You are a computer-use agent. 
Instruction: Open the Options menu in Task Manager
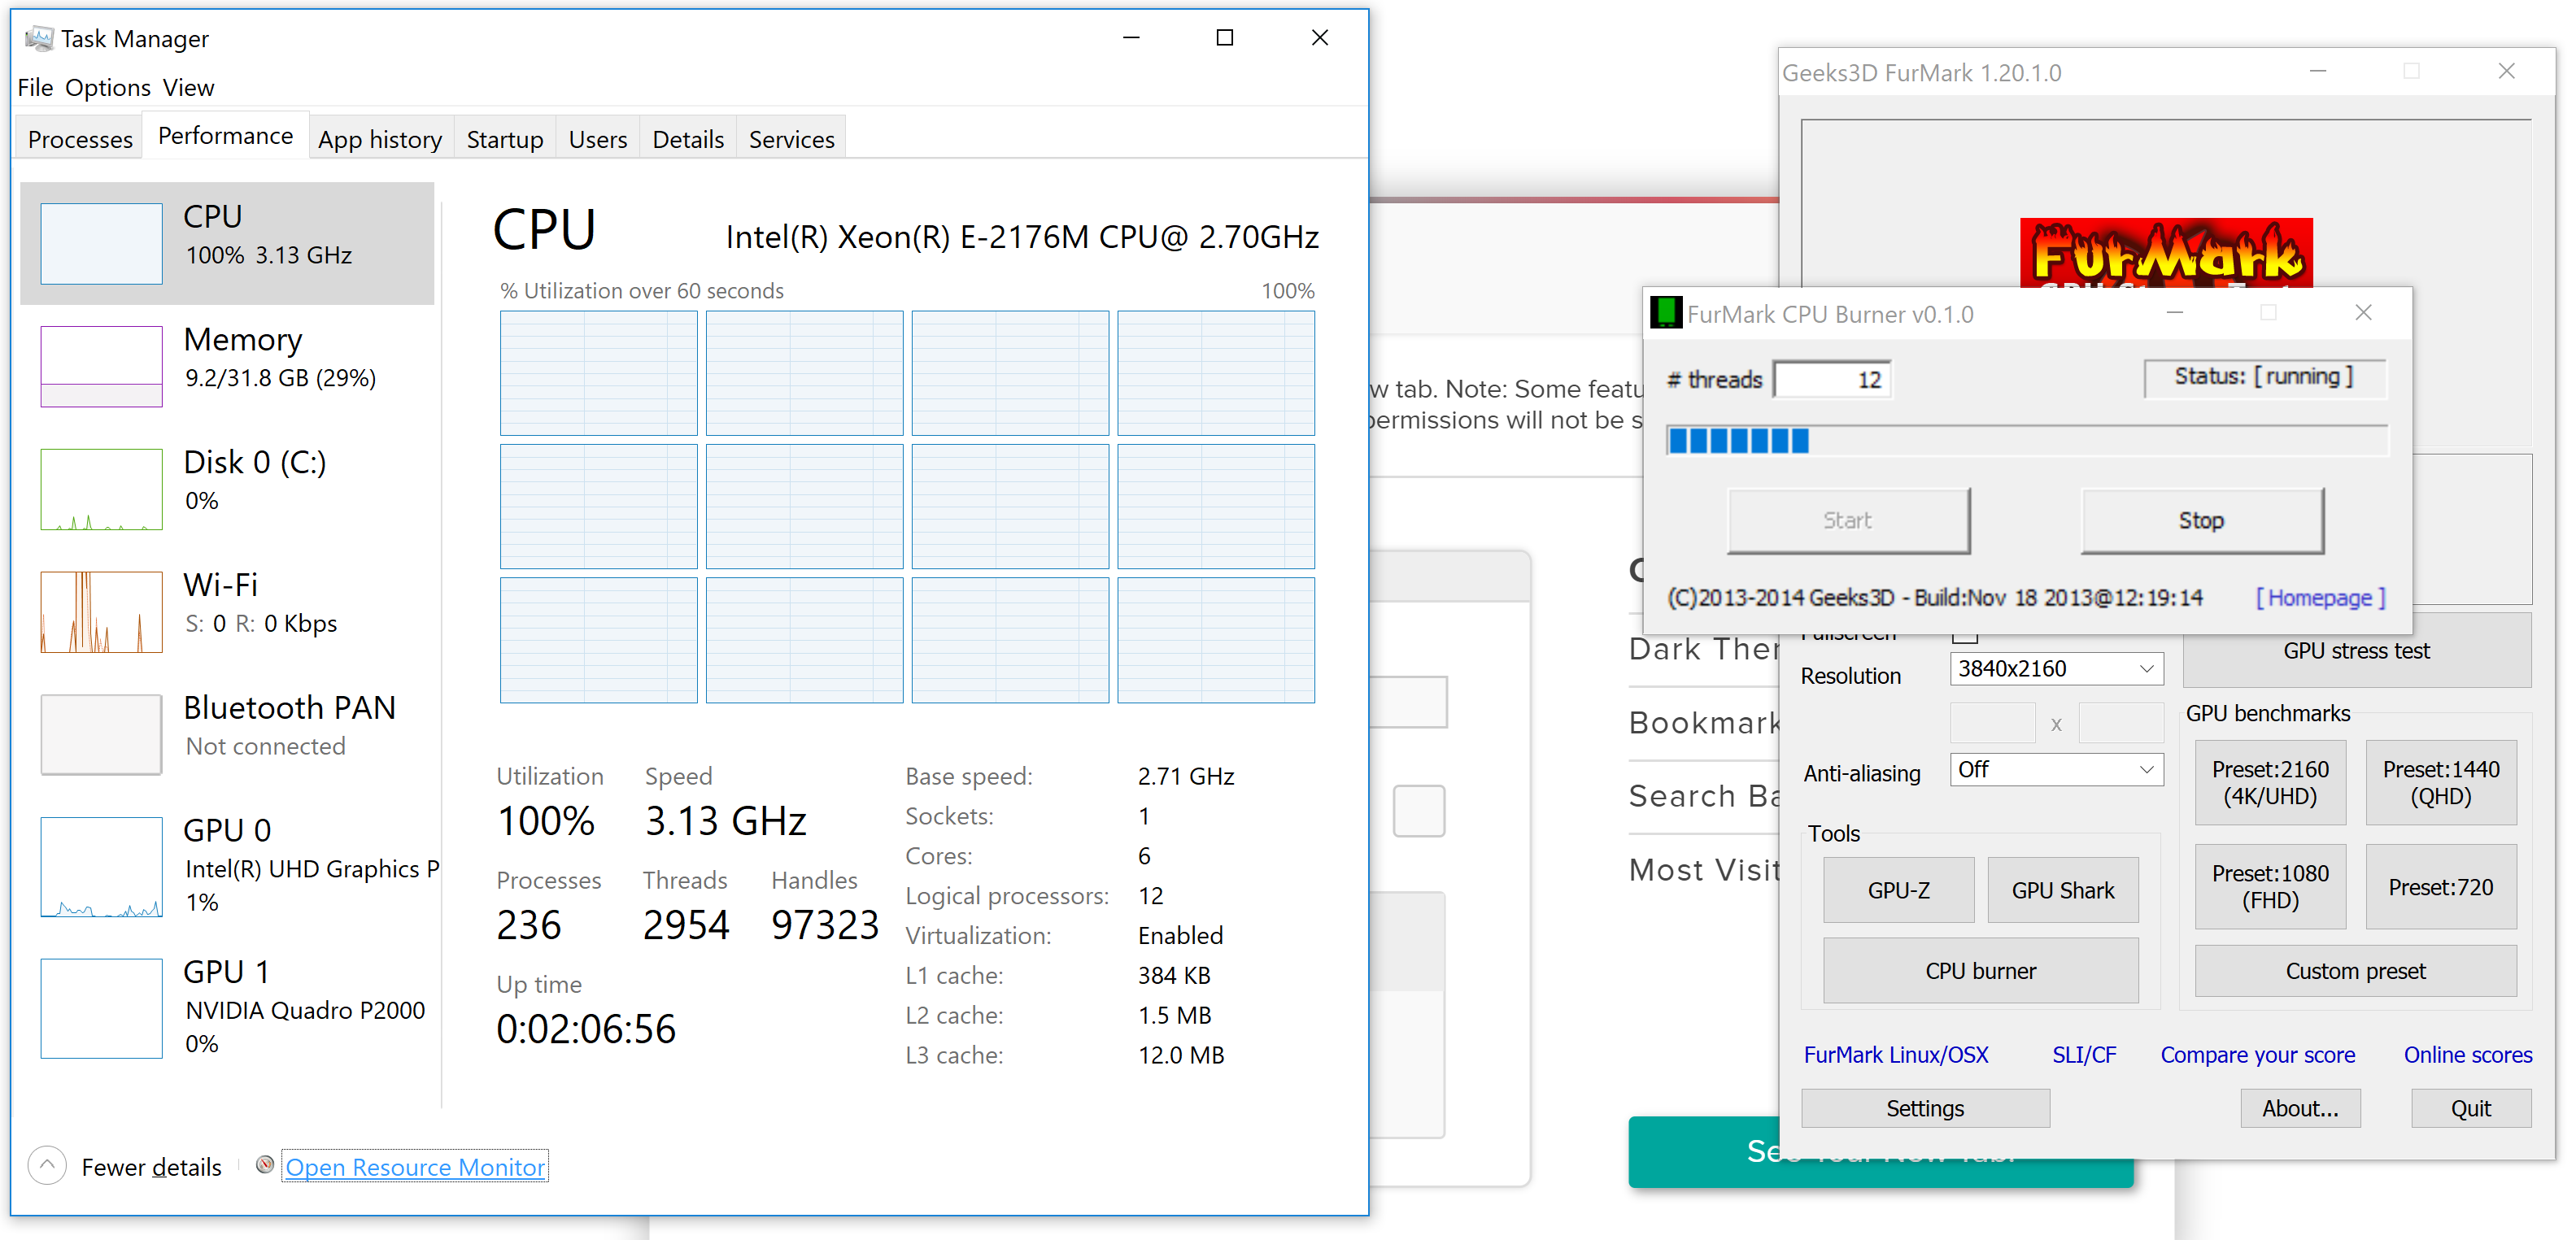[108, 87]
